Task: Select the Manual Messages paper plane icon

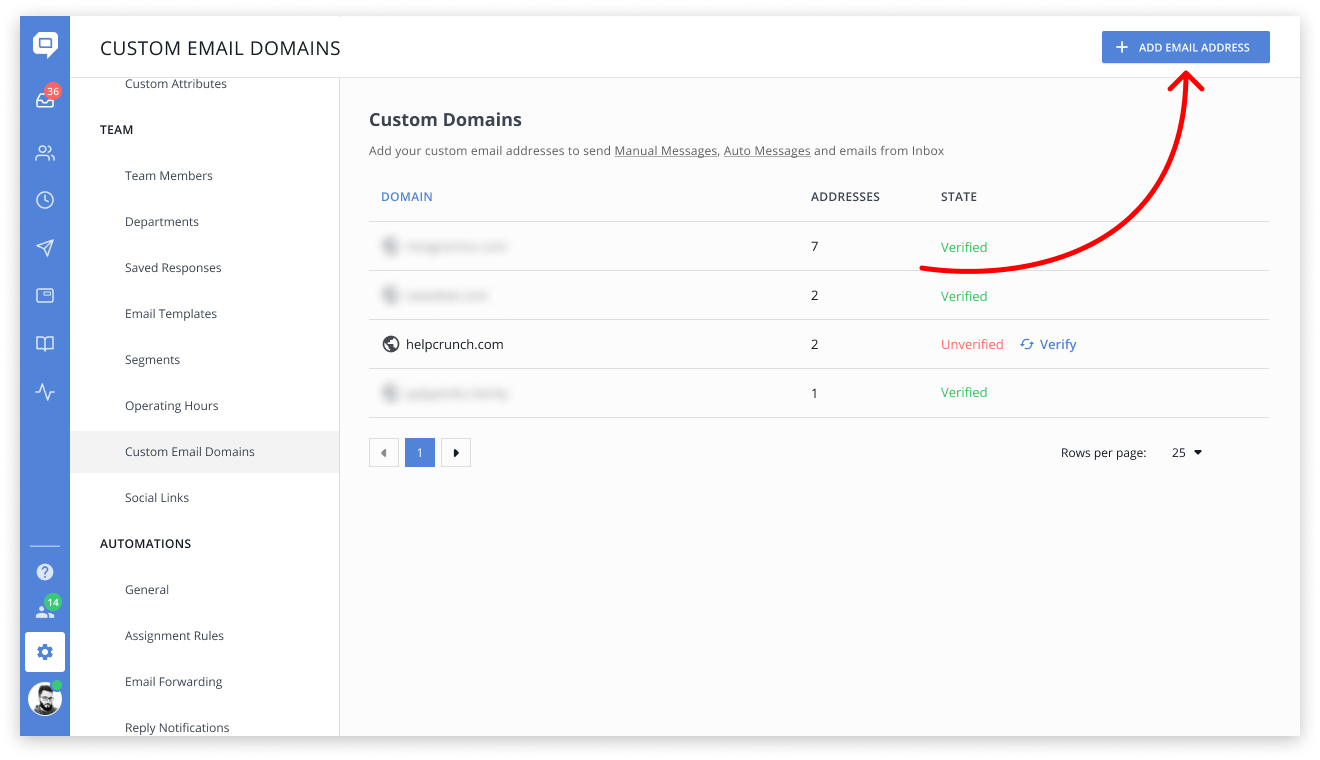Action: [45, 248]
